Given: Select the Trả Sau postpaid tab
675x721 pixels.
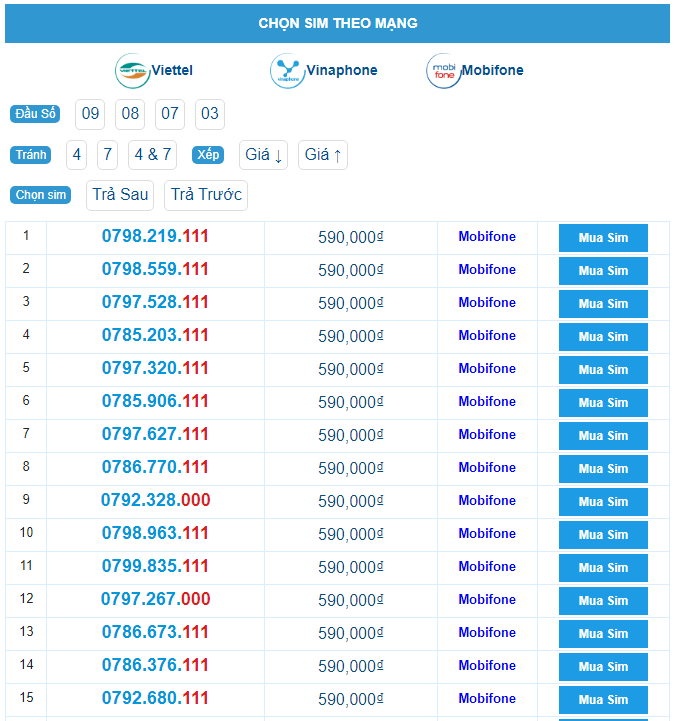Looking at the screenshot, I should 120,195.
